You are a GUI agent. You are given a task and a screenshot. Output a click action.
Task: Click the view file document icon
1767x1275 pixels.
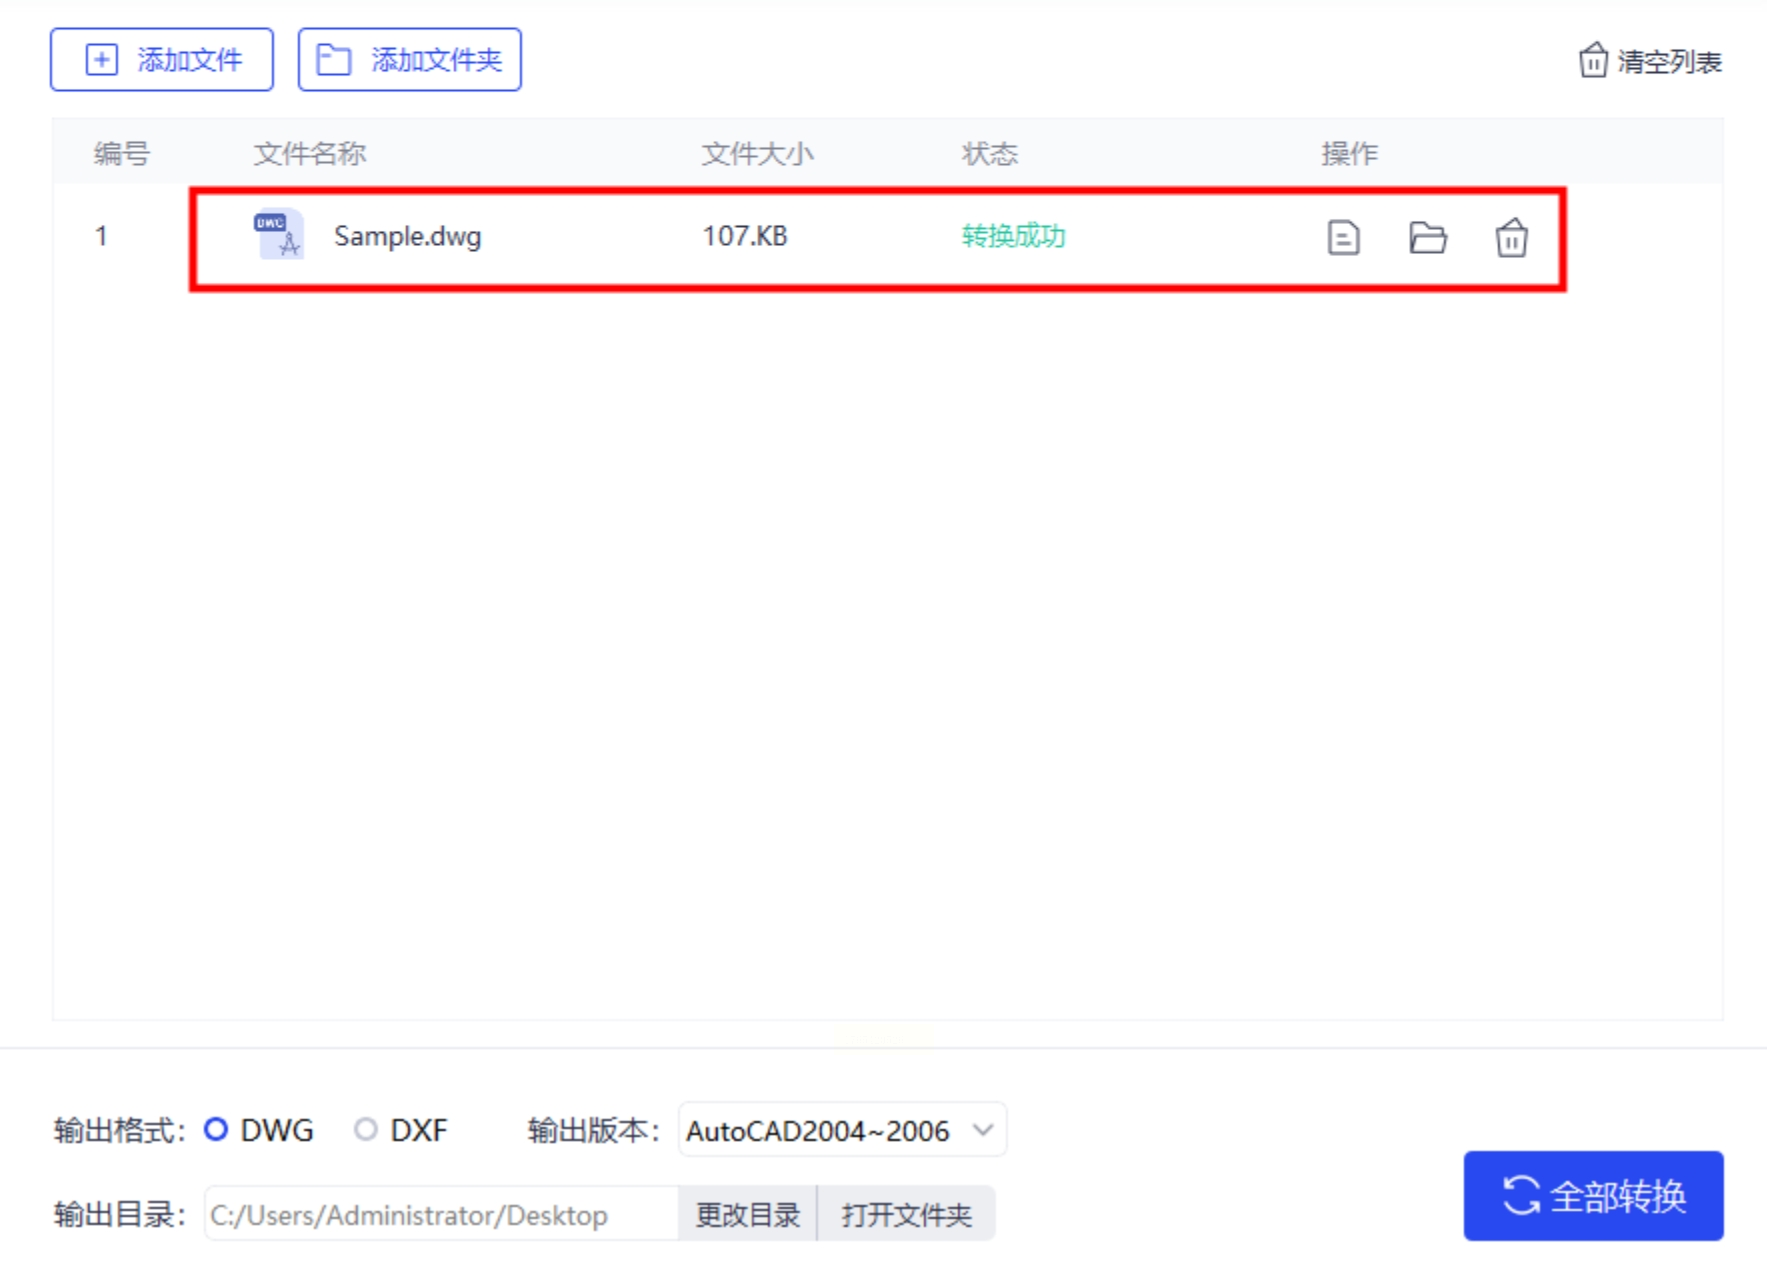(x=1343, y=238)
